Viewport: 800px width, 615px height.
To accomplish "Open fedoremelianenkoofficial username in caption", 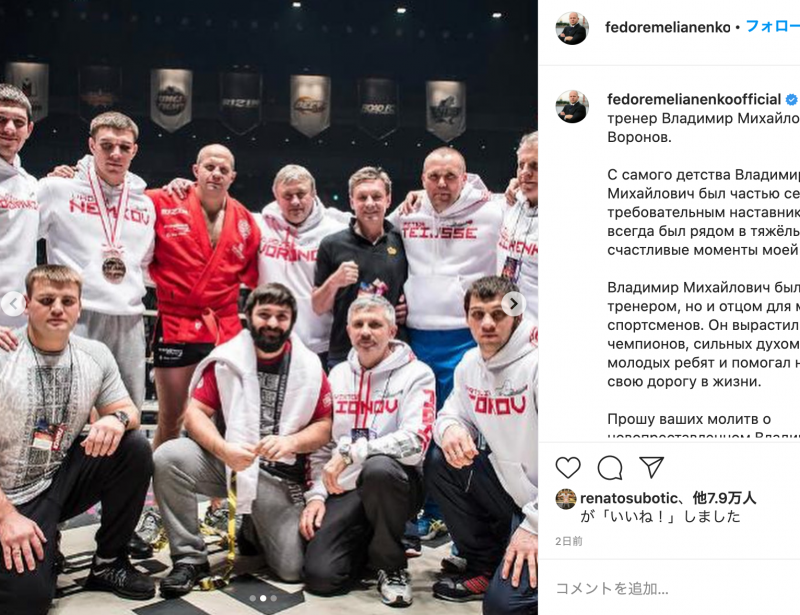I will coord(694,100).
